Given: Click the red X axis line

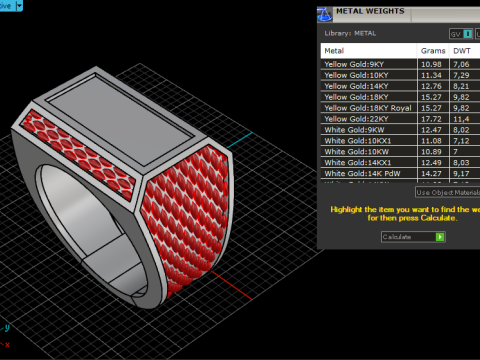Looking at the screenshot, I should click(232, 286).
